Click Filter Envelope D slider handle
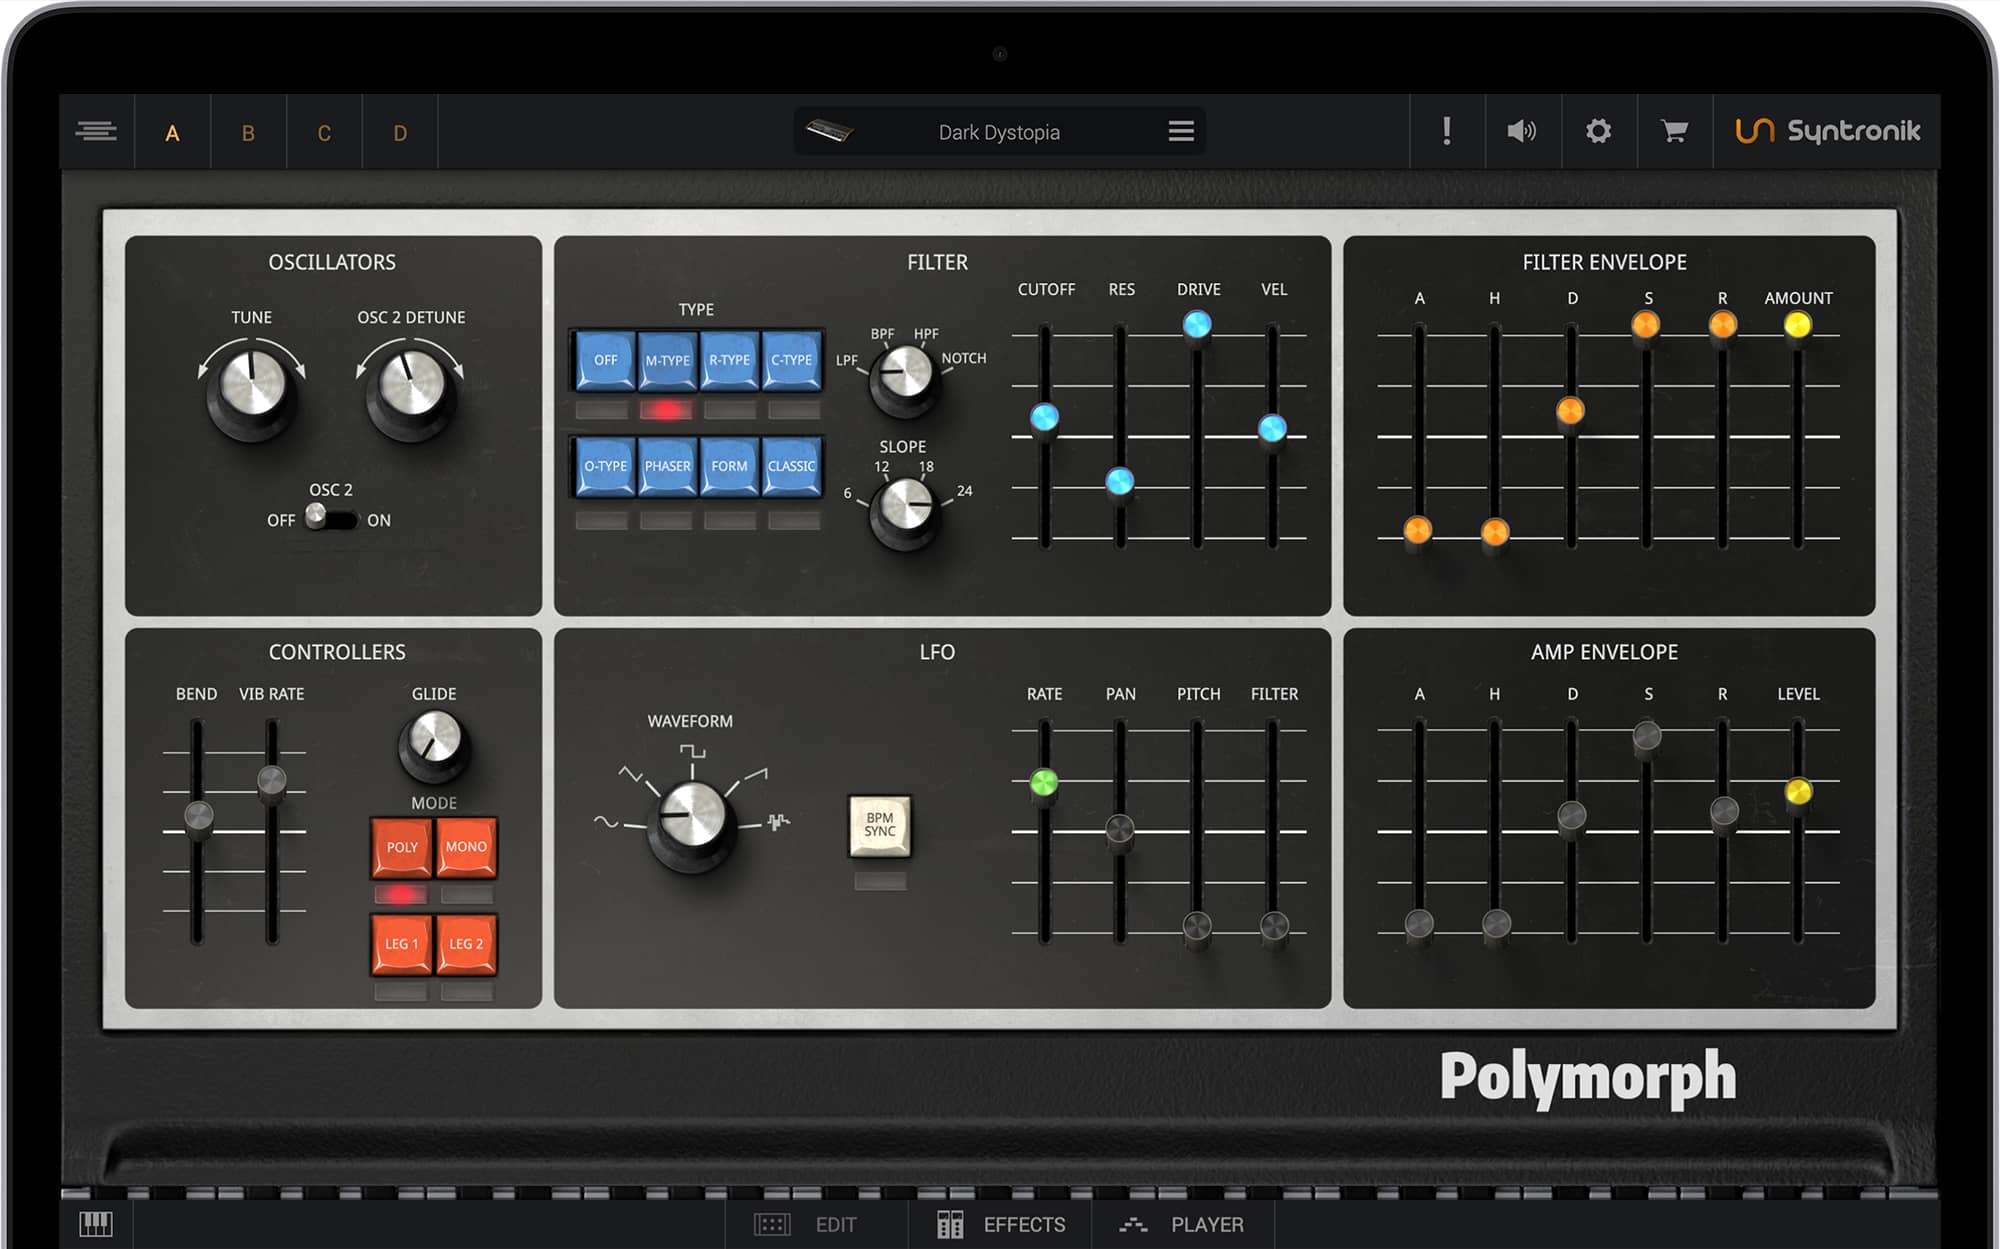Screen dimensions: 2000x1249 1570,410
